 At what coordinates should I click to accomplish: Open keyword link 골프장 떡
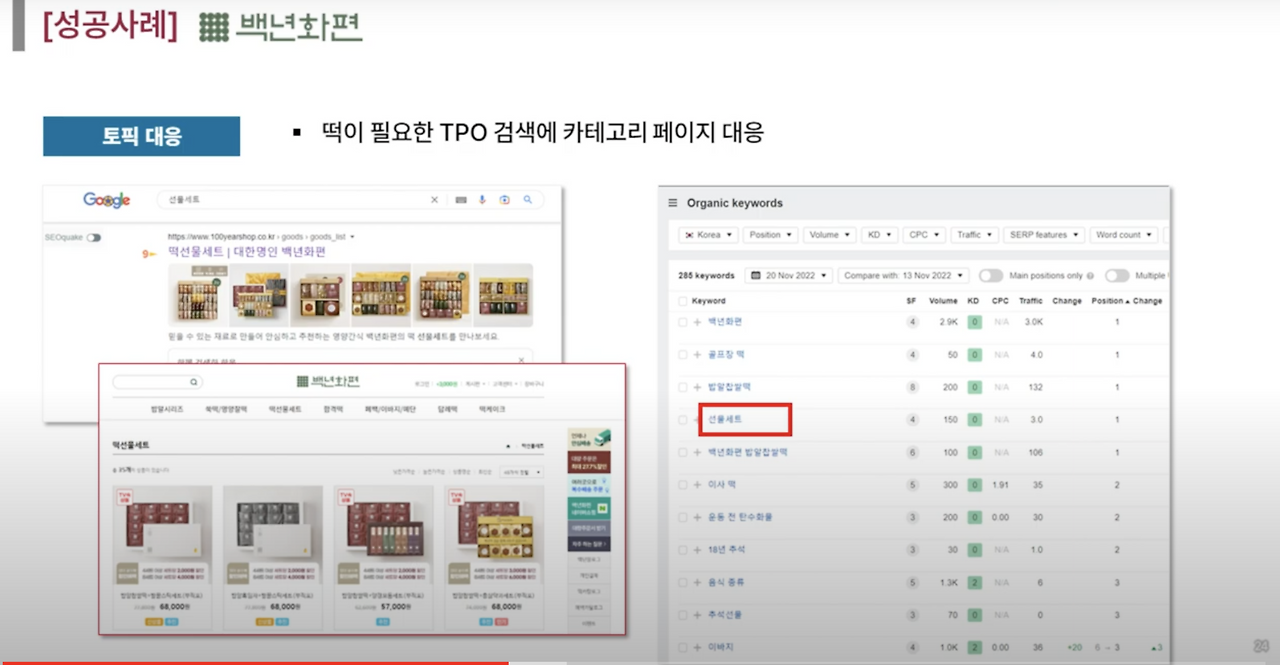click(726, 355)
